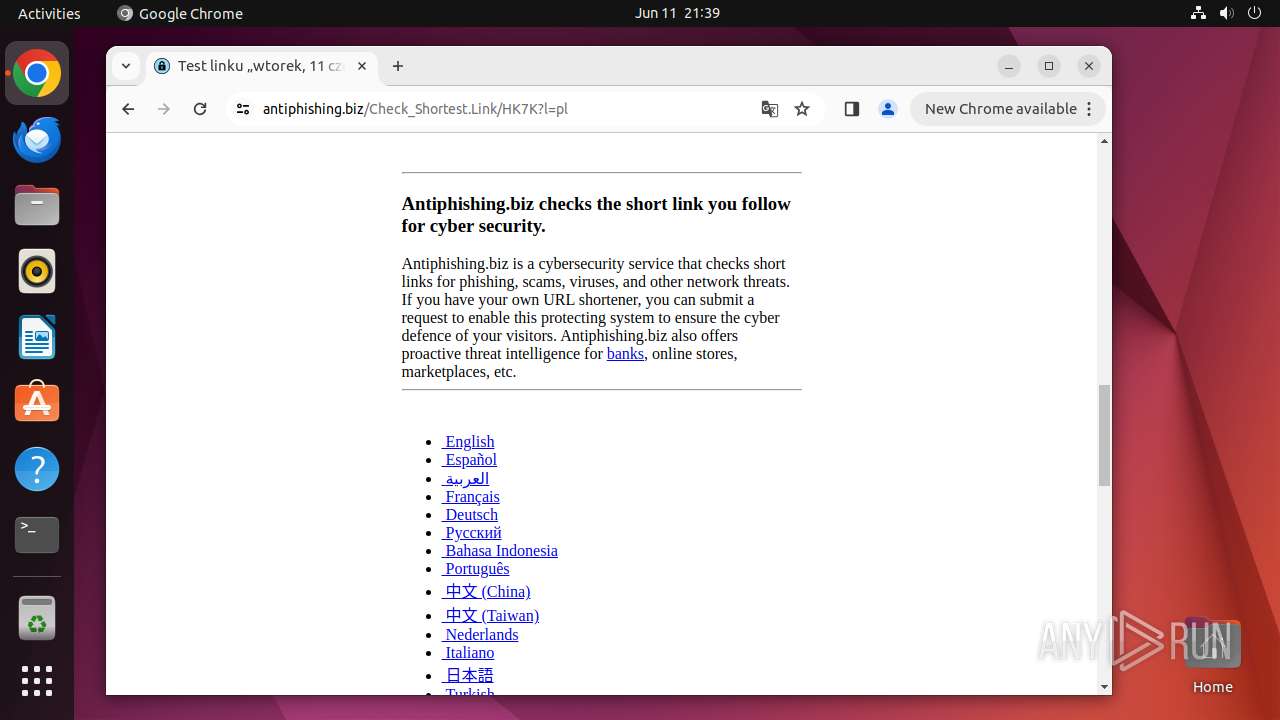Switch language to Italiano

click(x=468, y=652)
